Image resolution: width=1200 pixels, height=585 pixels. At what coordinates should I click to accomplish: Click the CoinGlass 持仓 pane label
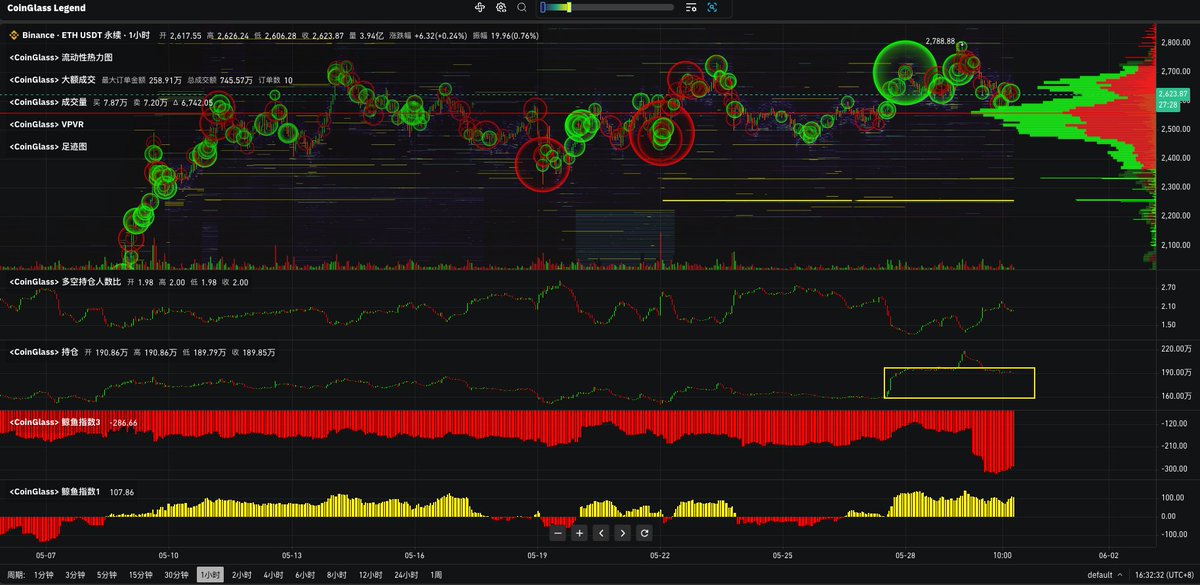point(43,352)
